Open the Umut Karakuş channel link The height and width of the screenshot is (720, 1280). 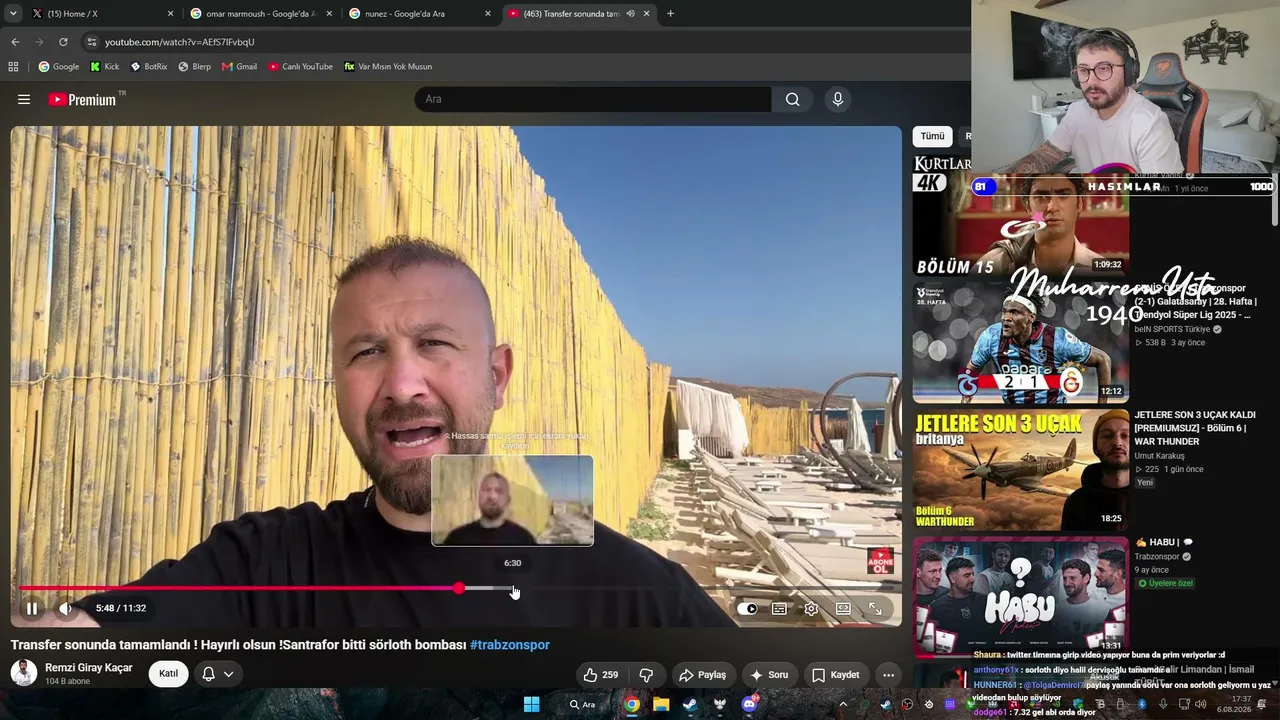tap(1159, 456)
